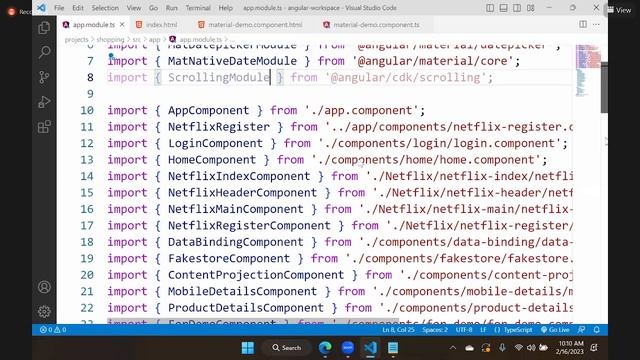
Task: Click the code minimap
Action: point(587,70)
